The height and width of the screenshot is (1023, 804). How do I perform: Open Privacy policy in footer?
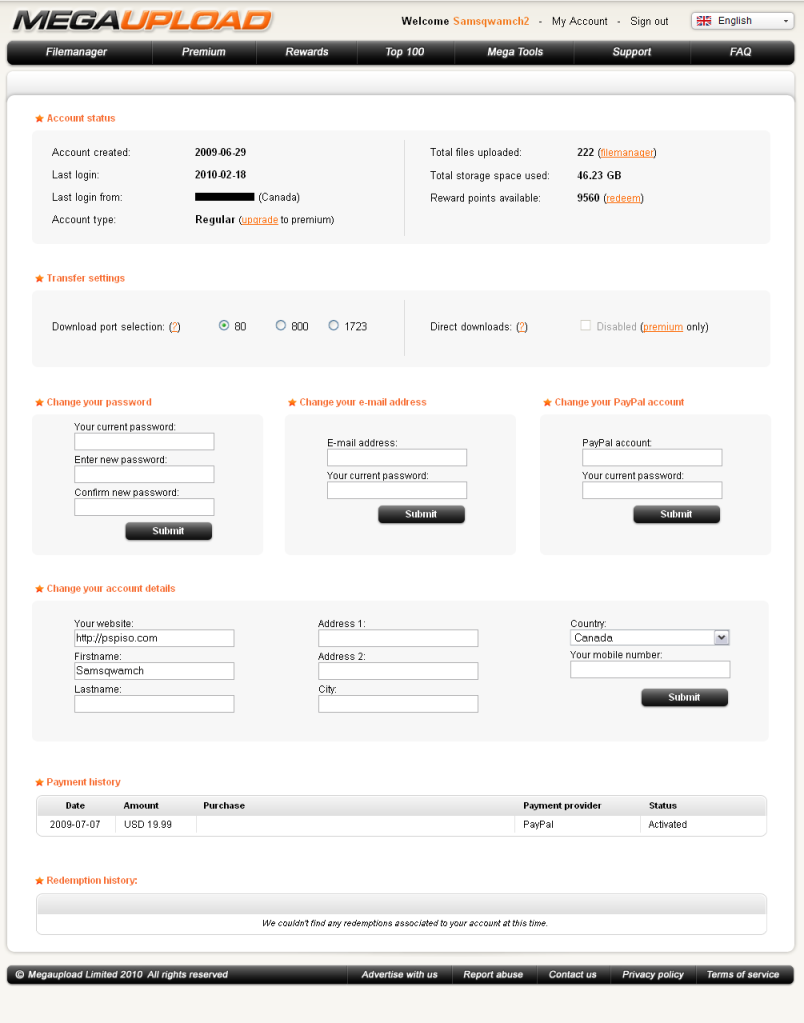pyautogui.click(x=652, y=975)
